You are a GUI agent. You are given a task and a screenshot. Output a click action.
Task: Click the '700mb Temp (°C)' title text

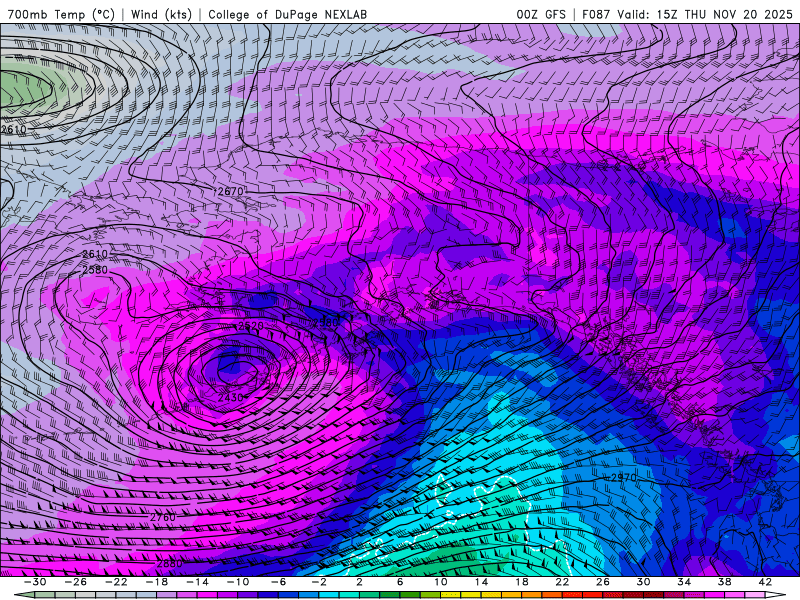[61, 14]
